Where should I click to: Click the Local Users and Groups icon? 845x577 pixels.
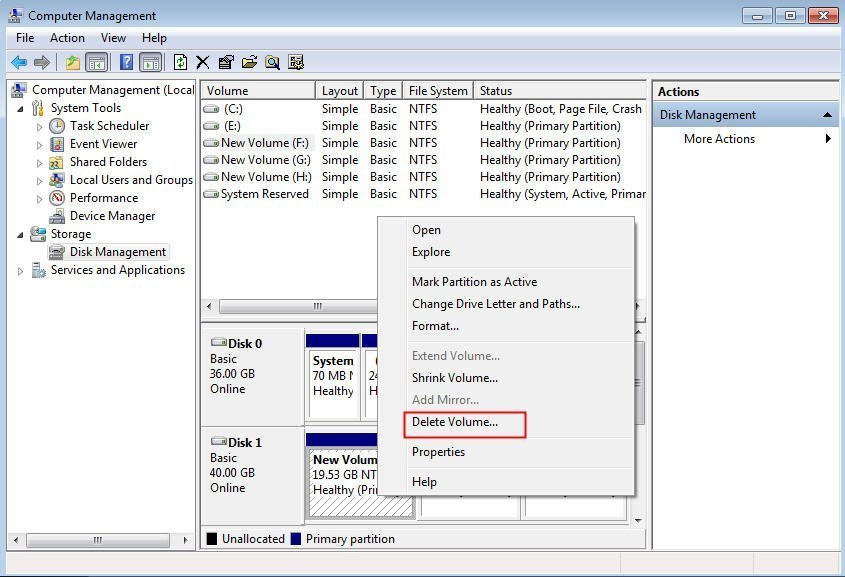tap(57, 180)
